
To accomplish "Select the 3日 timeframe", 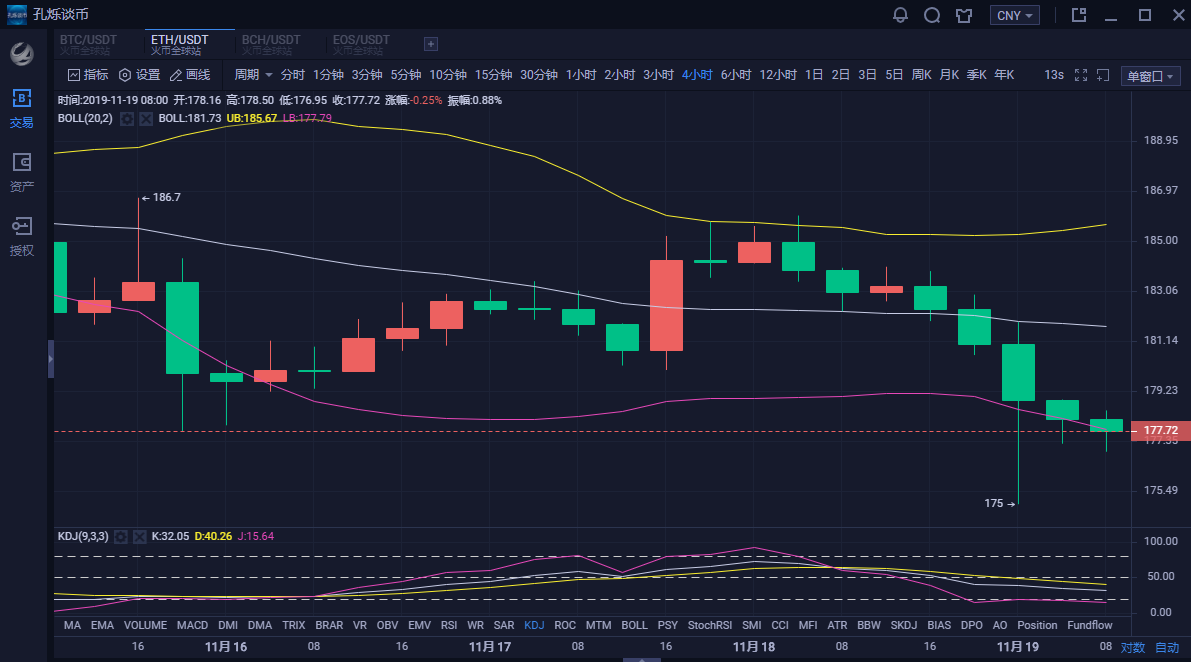I will (x=867, y=74).
